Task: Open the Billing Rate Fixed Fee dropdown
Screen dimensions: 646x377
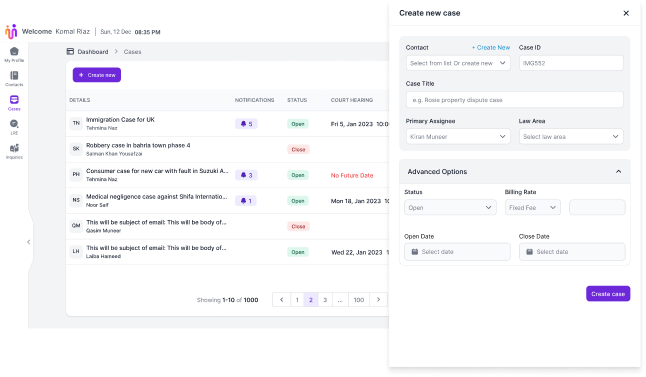Action: coord(533,208)
